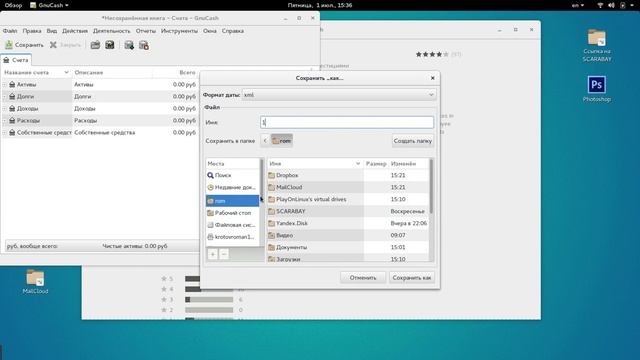Viewport: 640px width, 360px height.
Task: Expand the Доходы account tree node
Action: (x=4, y=109)
